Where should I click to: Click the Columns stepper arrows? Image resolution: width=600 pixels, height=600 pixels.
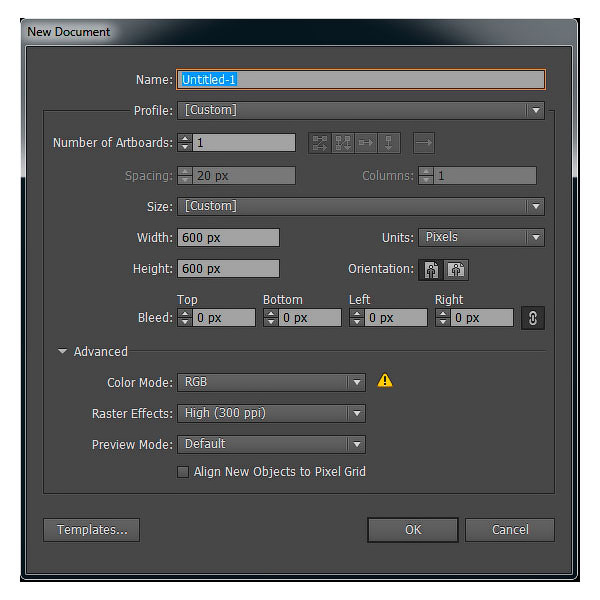pyautogui.click(x=426, y=176)
